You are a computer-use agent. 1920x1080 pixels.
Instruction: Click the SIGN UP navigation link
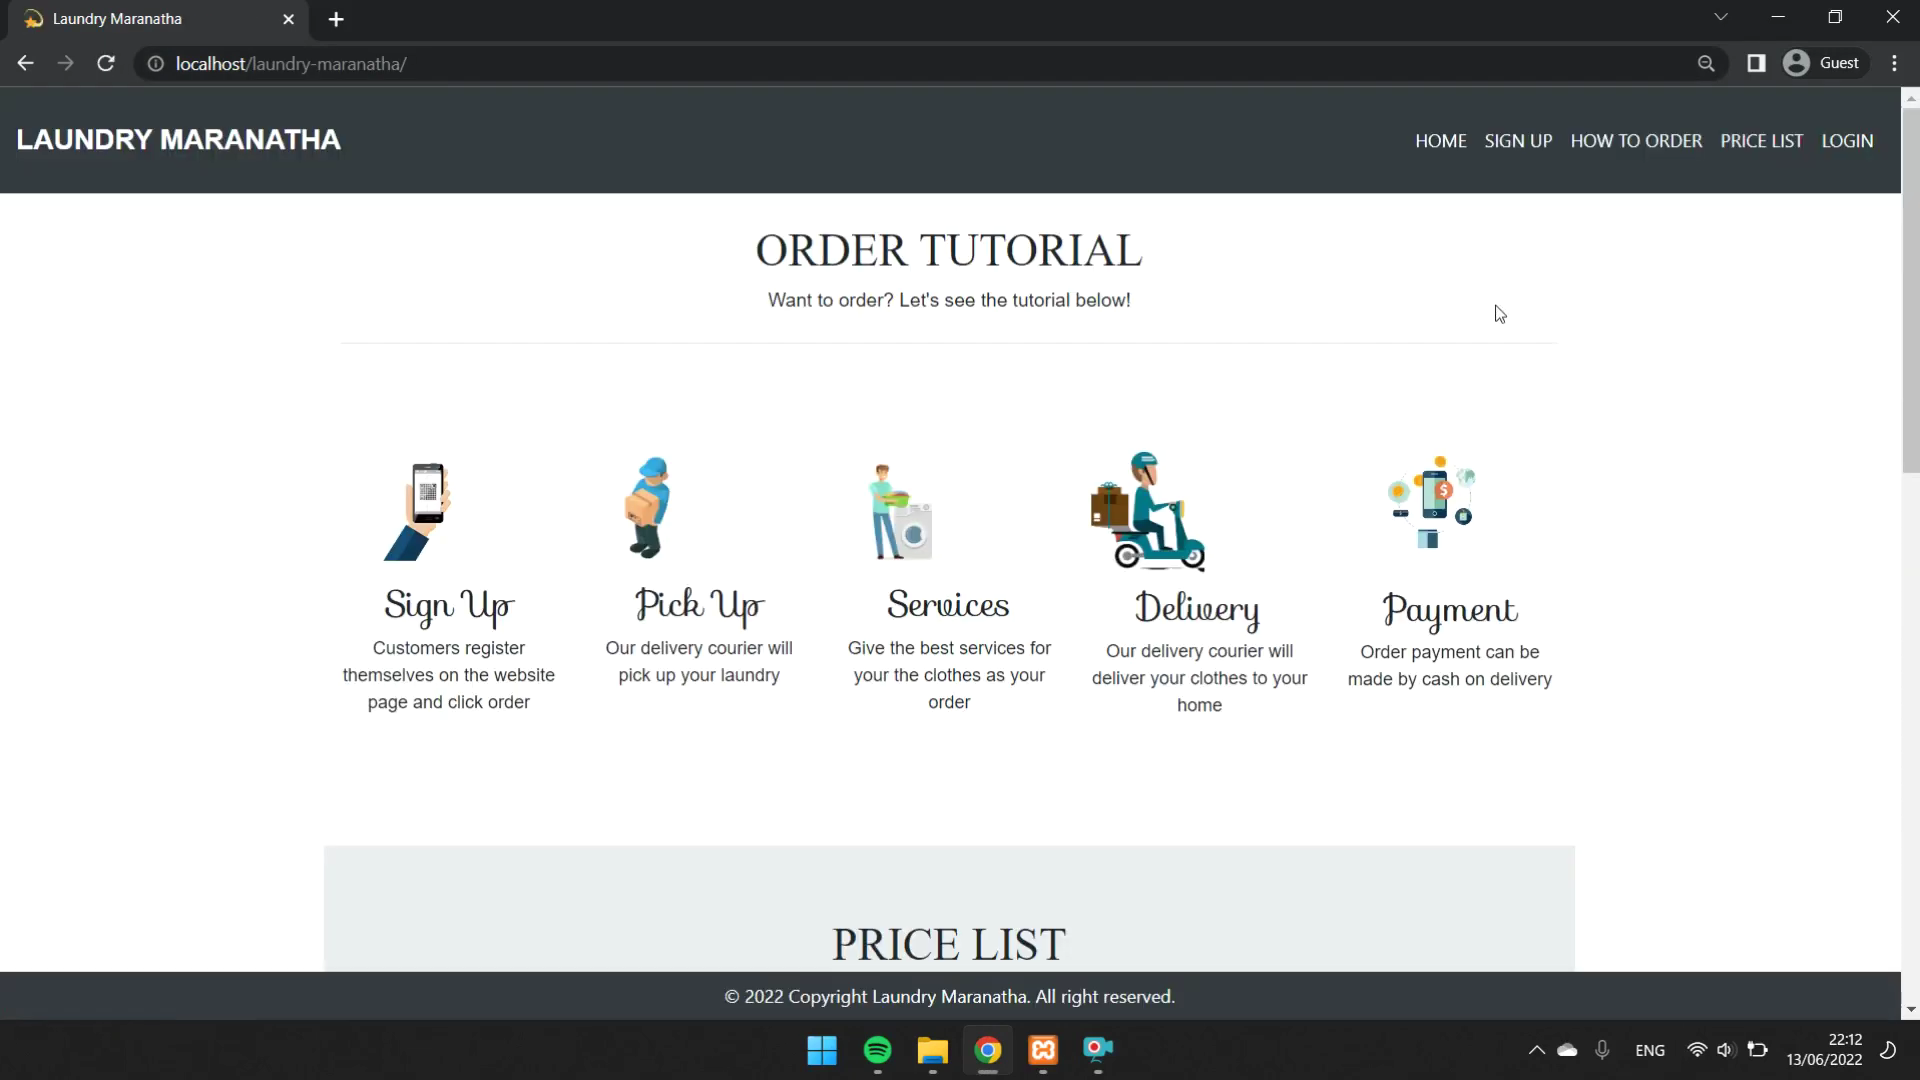(x=1518, y=140)
